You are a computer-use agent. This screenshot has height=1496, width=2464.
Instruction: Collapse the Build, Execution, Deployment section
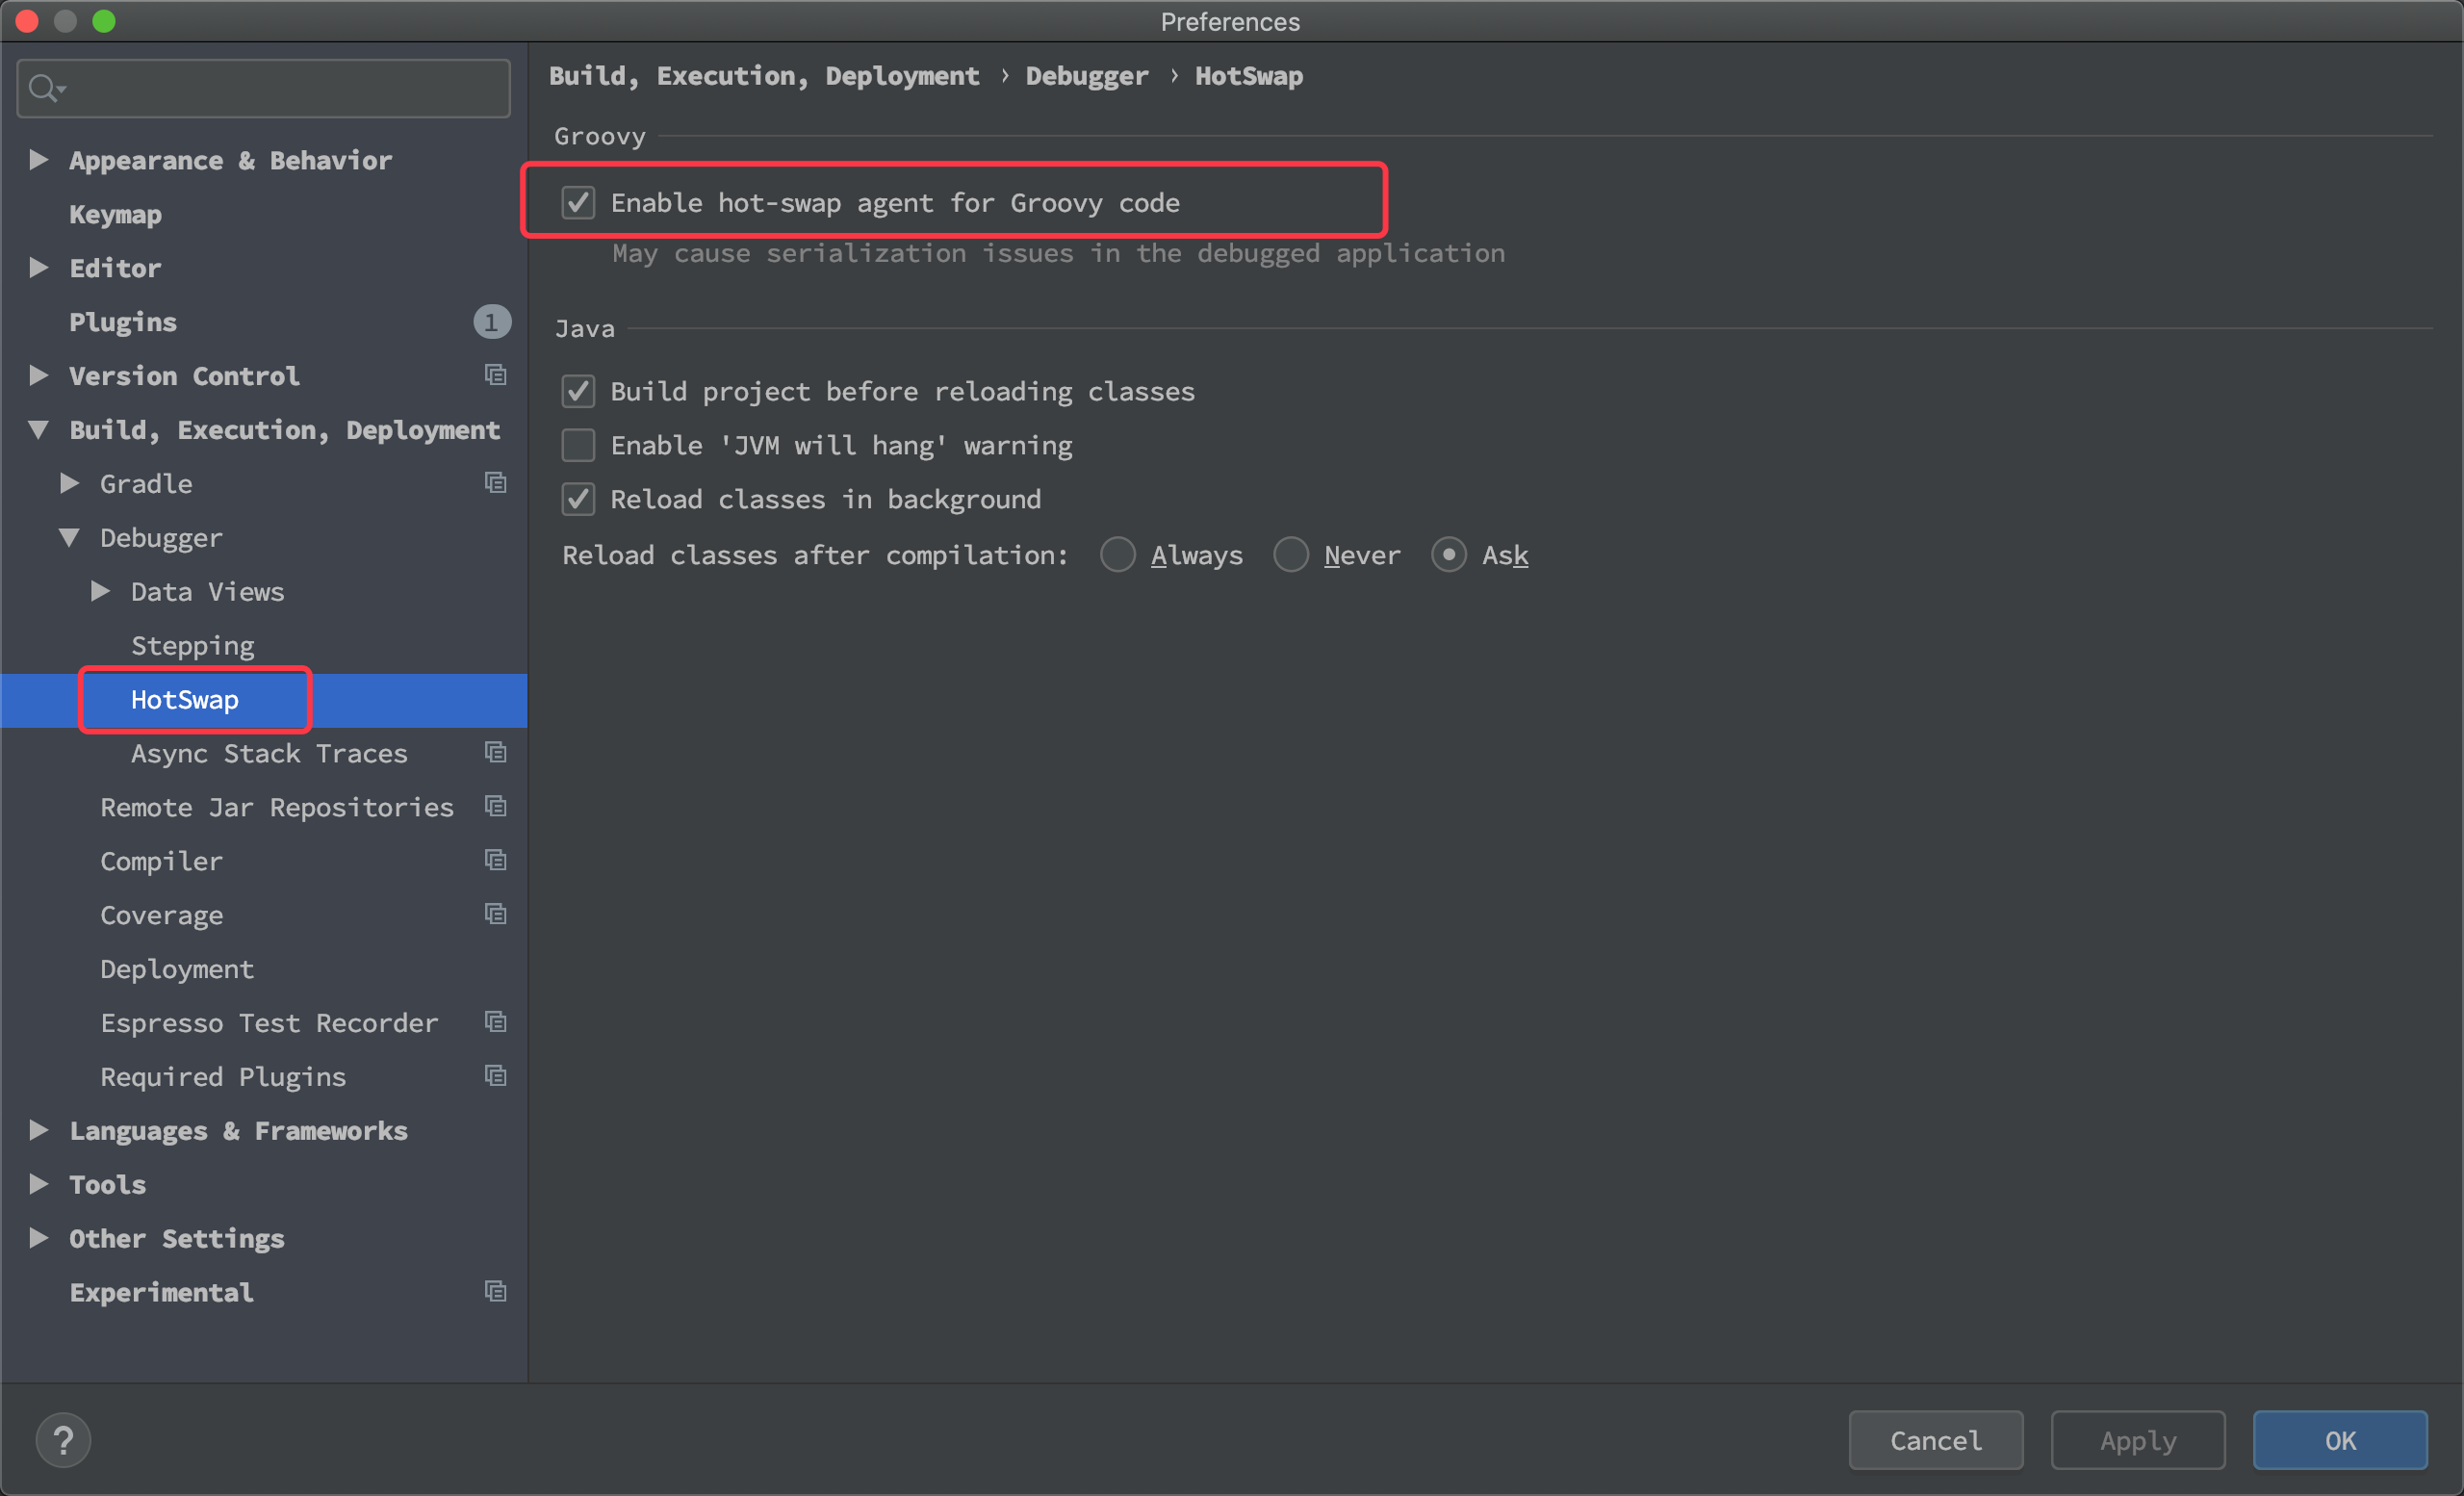(x=38, y=429)
